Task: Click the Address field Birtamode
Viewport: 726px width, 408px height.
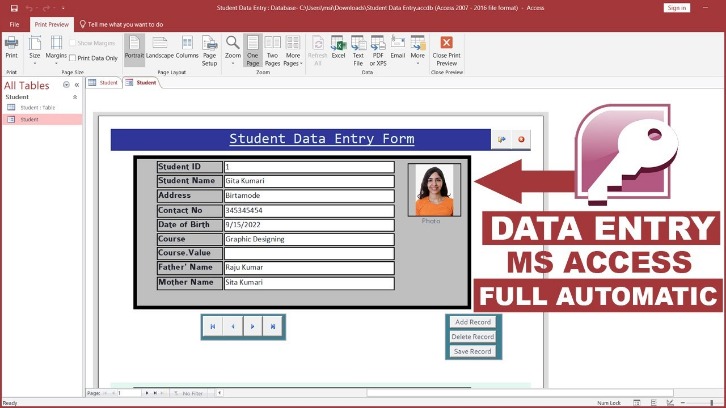Action: click(309, 195)
